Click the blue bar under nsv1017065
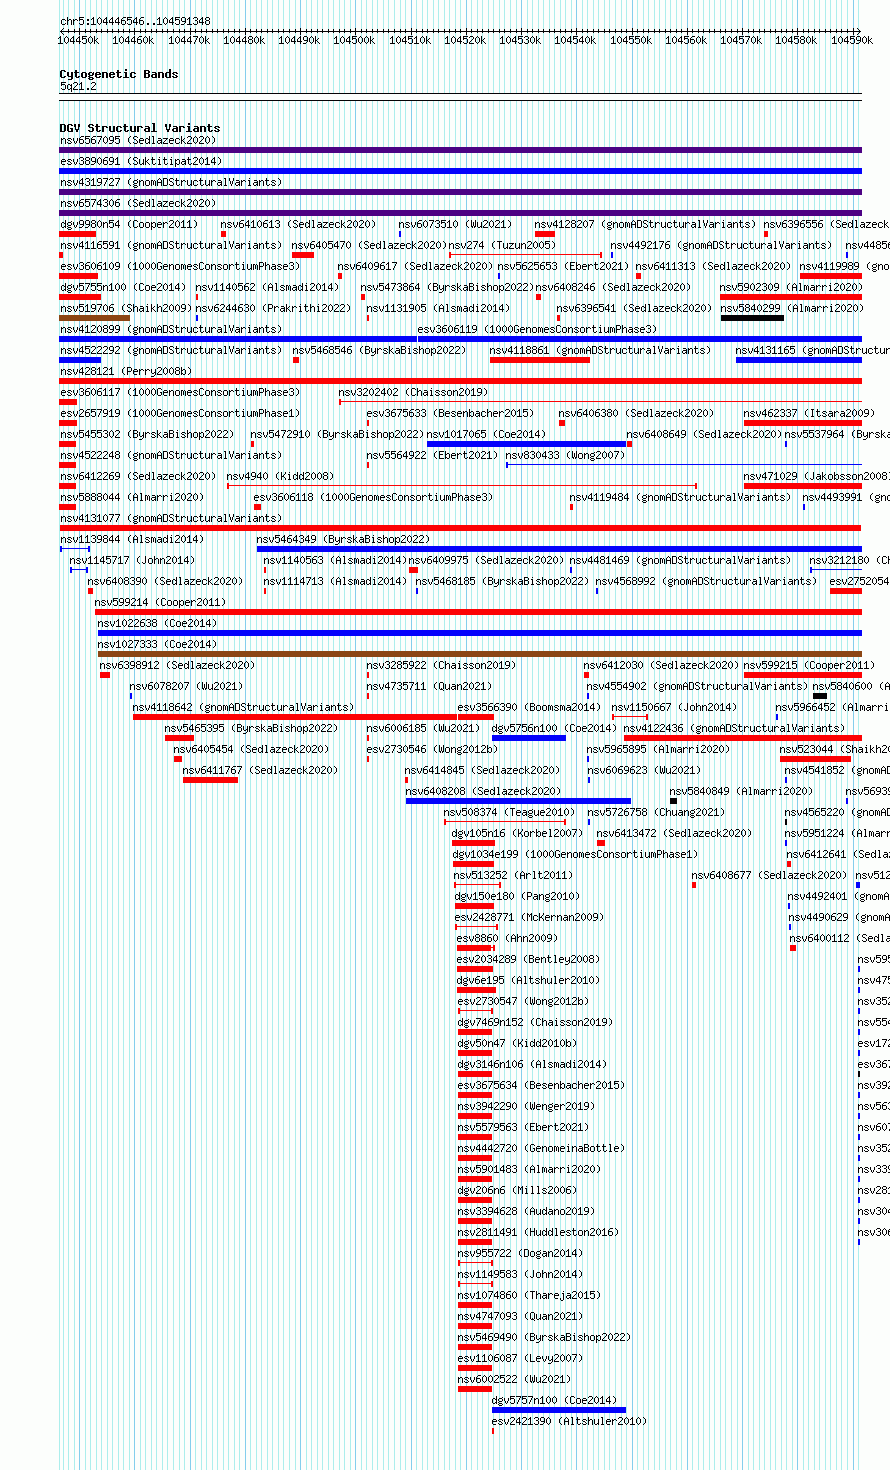This screenshot has width=890, height=1470. (527, 444)
